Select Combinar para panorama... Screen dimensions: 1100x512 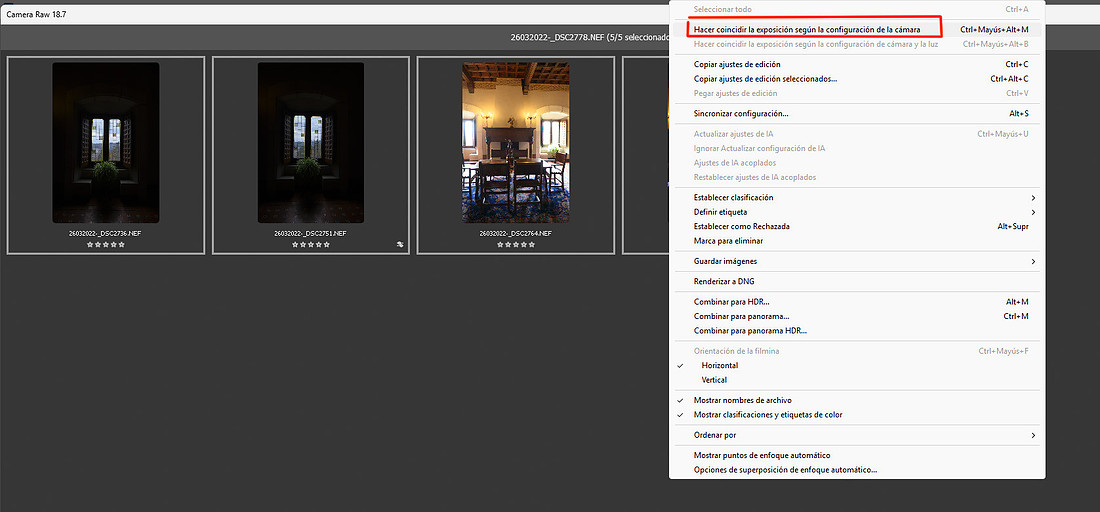click(857, 316)
